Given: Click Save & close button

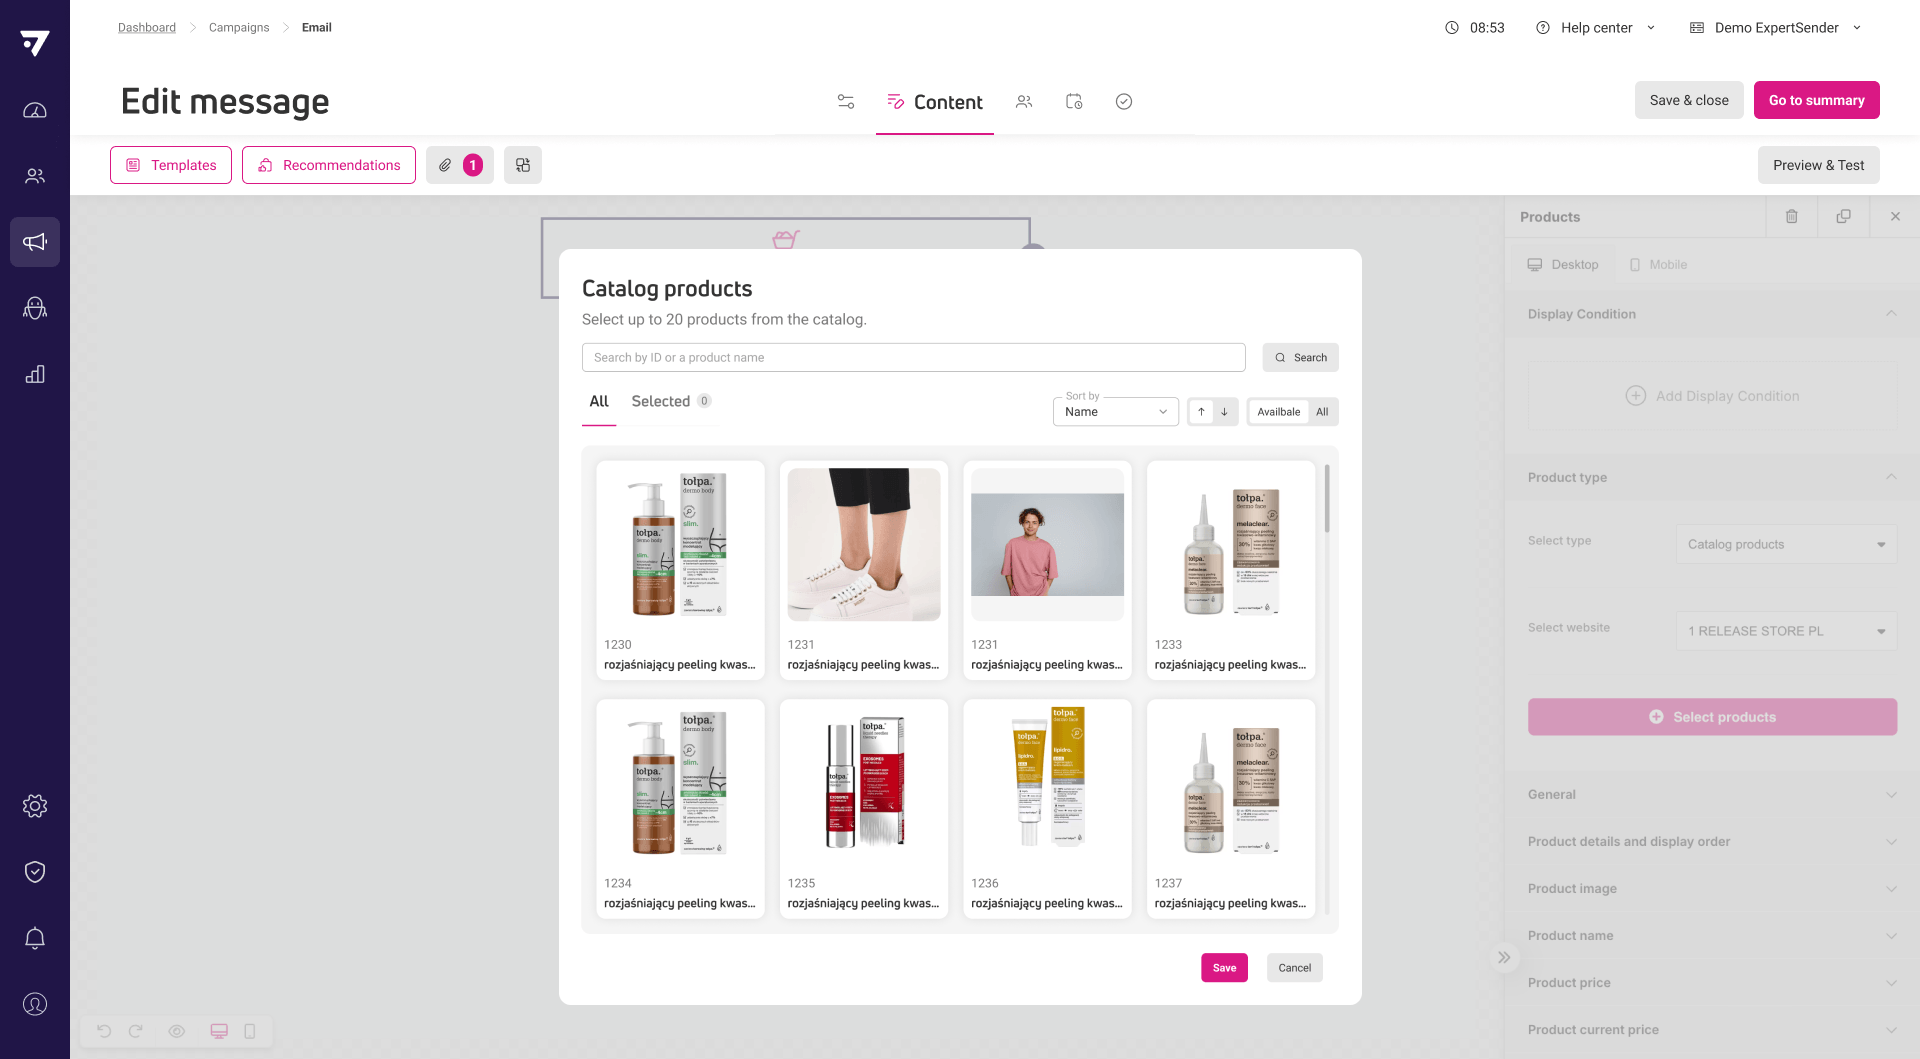Looking at the screenshot, I should click(x=1689, y=100).
